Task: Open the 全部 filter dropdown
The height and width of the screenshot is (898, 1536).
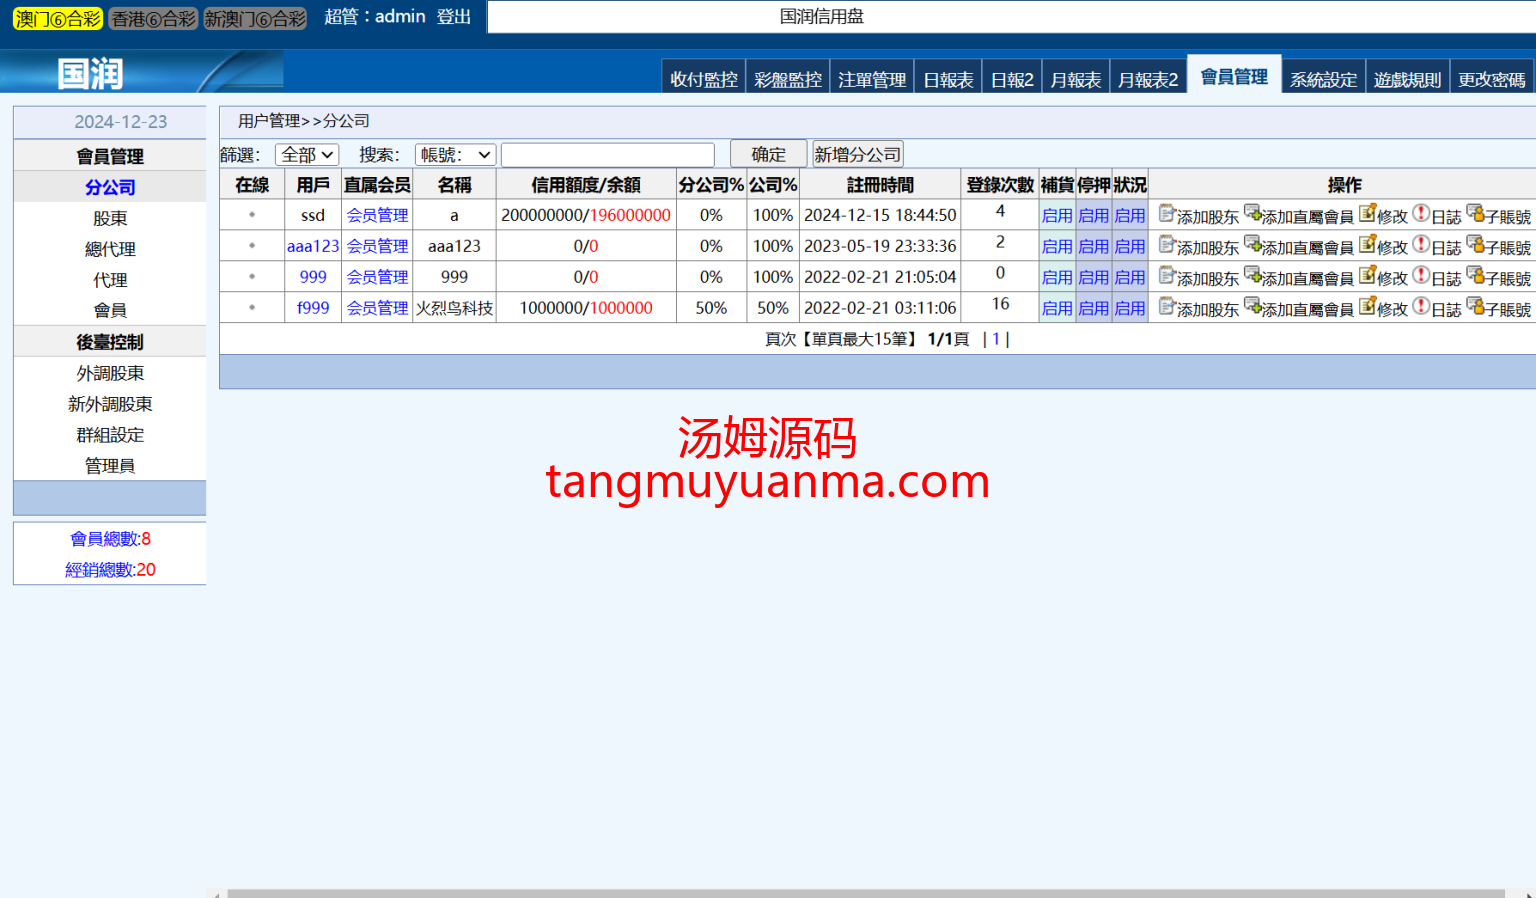Action: [307, 155]
